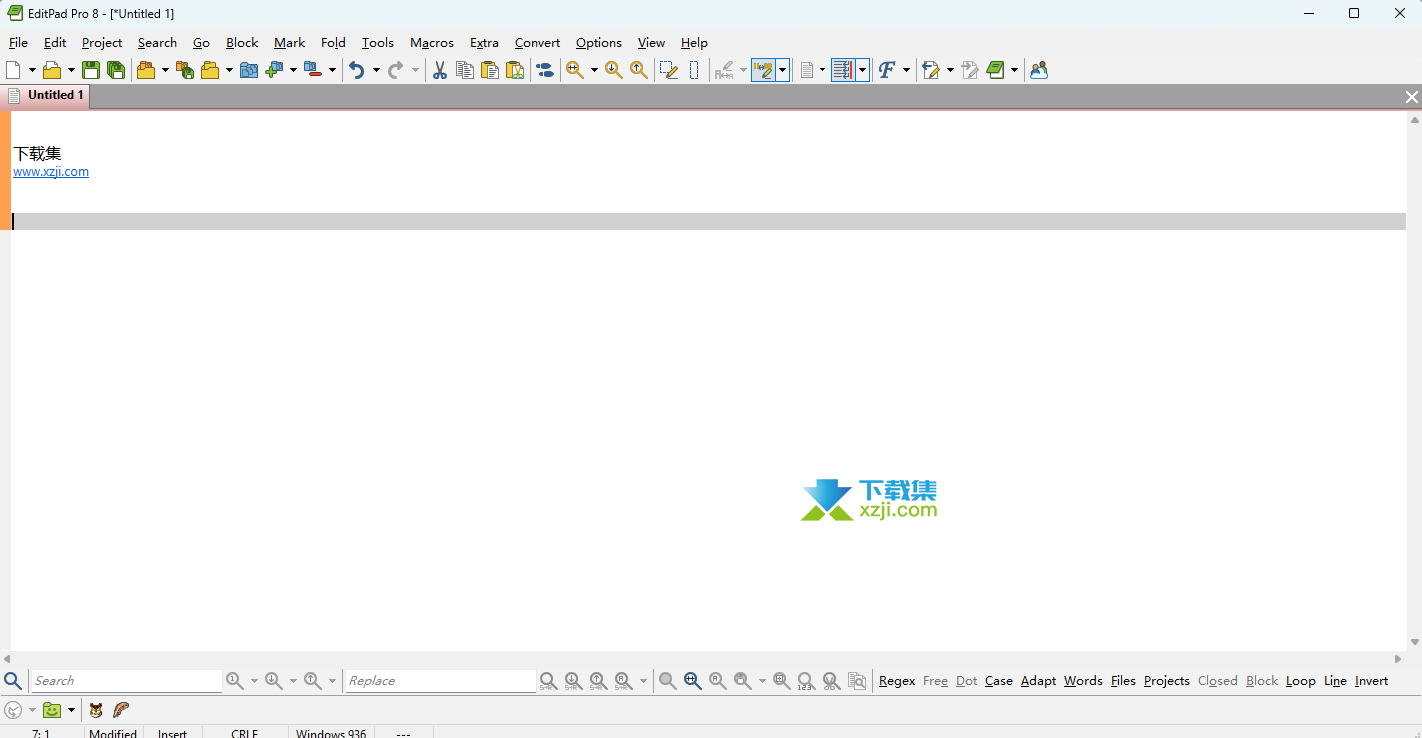Click the green notebook icon in toolbar
The width and height of the screenshot is (1422, 738).
click(x=995, y=70)
